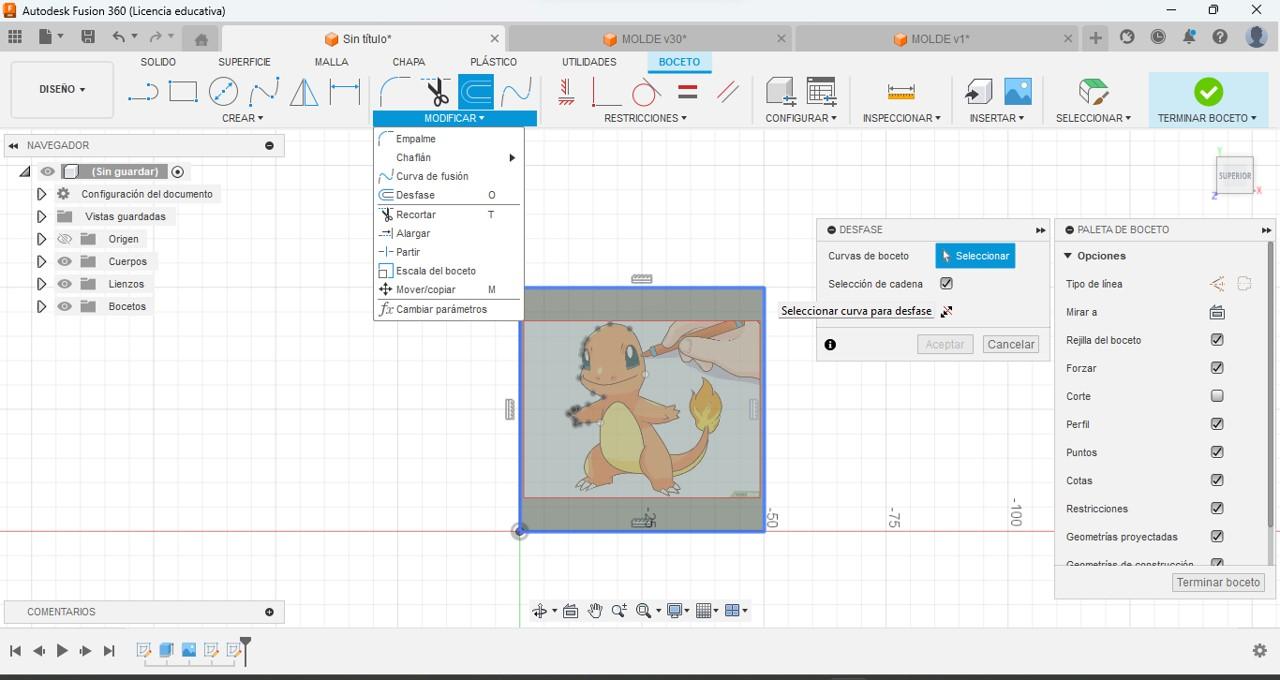The width and height of the screenshot is (1280, 680).
Task: Click the Seleccionar button in Desfase dialog
Action: (x=975, y=256)
